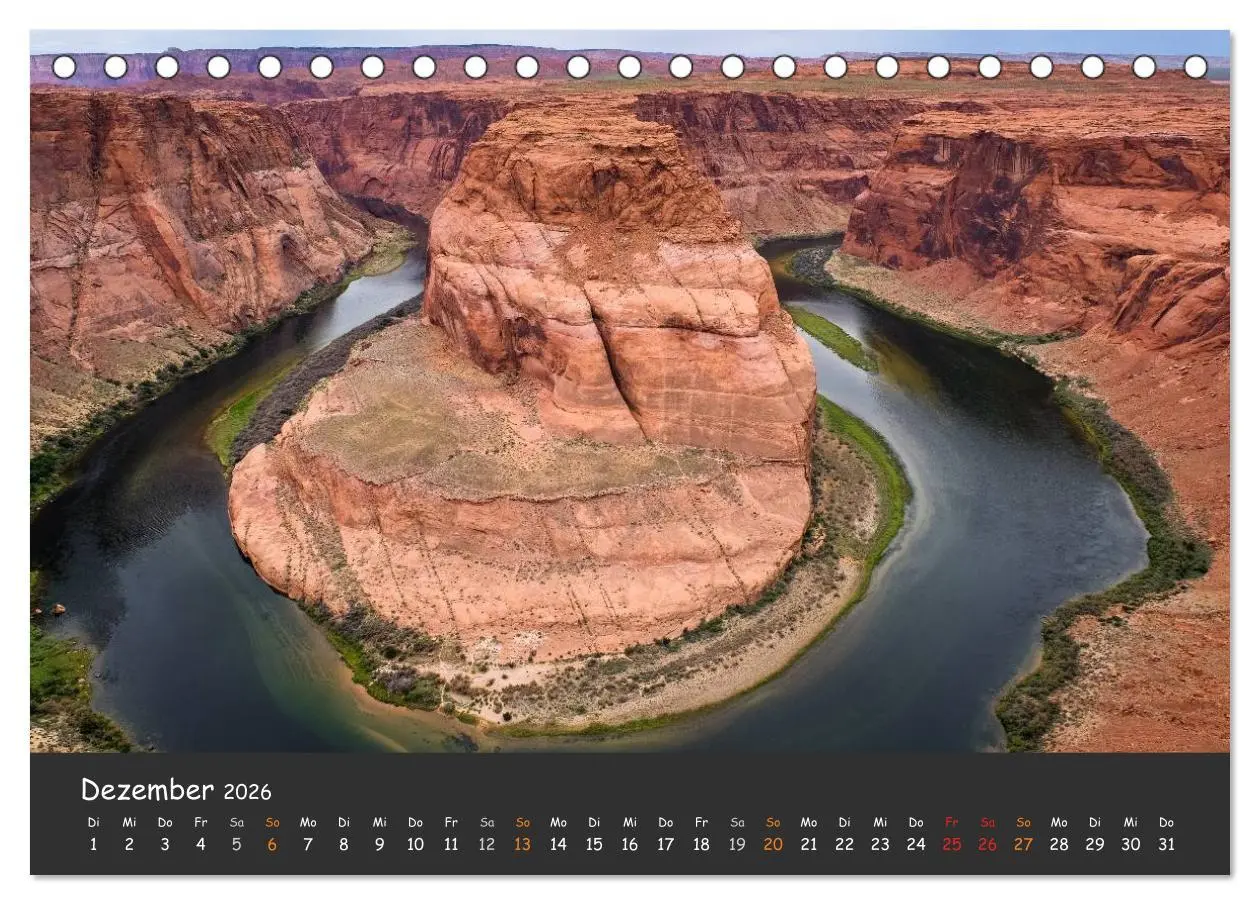Select date 2 in the calendar row
Viewport: 1260px width, 905px height.
(129, 844)
